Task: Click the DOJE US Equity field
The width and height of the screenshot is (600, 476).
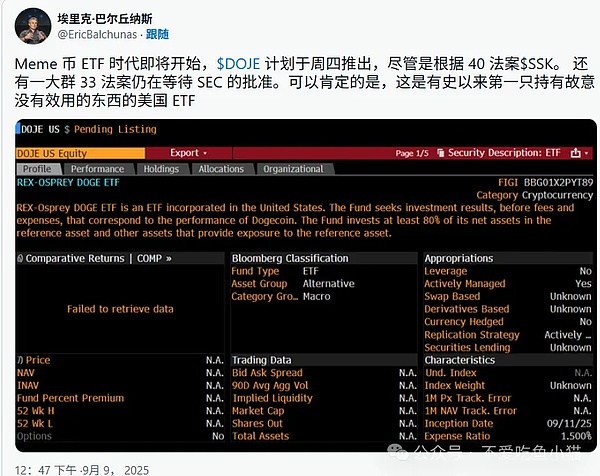Action: 80,153
